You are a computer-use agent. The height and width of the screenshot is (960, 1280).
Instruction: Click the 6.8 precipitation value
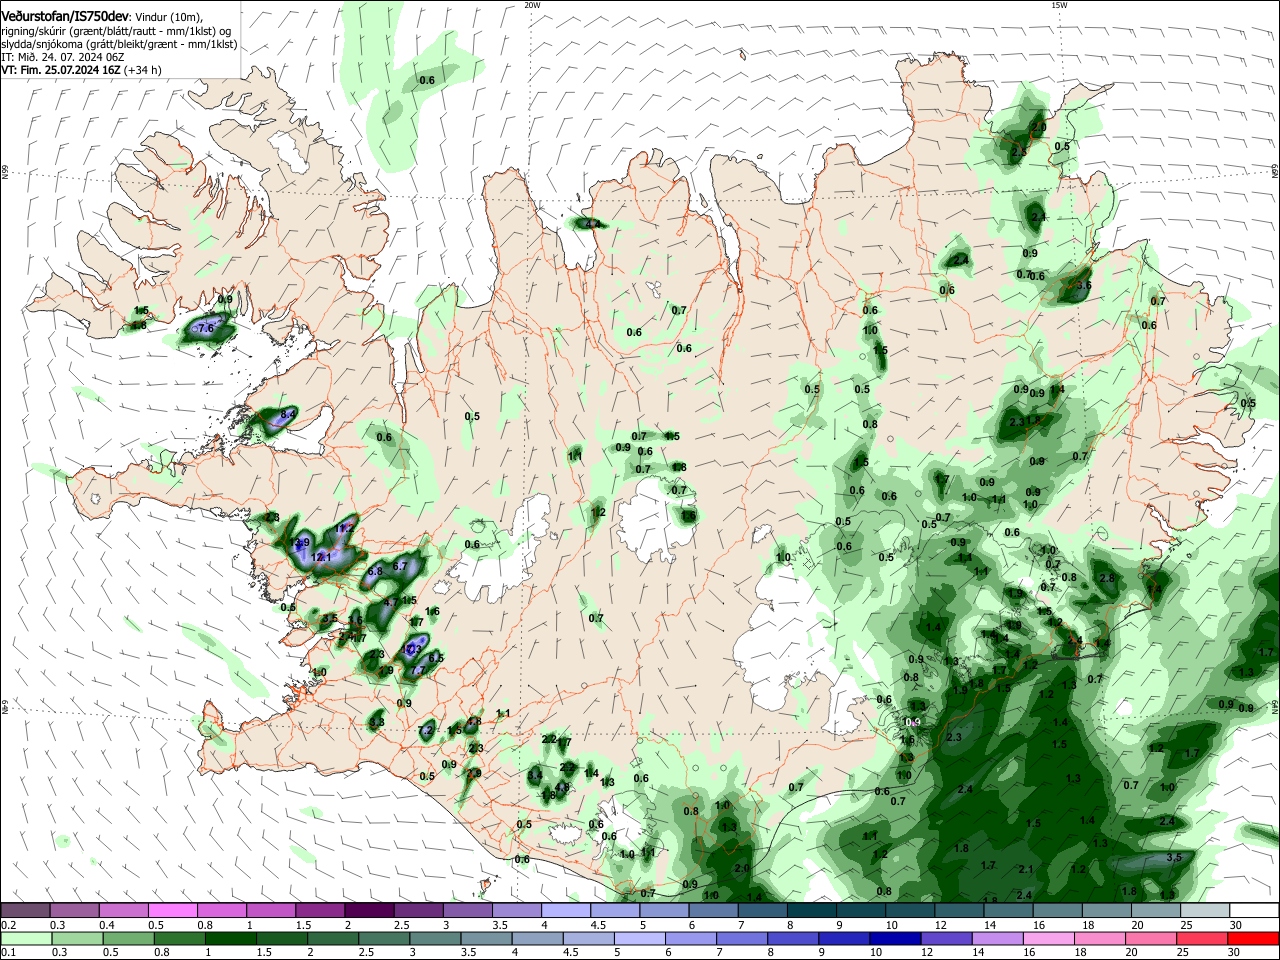pos(375,571)
